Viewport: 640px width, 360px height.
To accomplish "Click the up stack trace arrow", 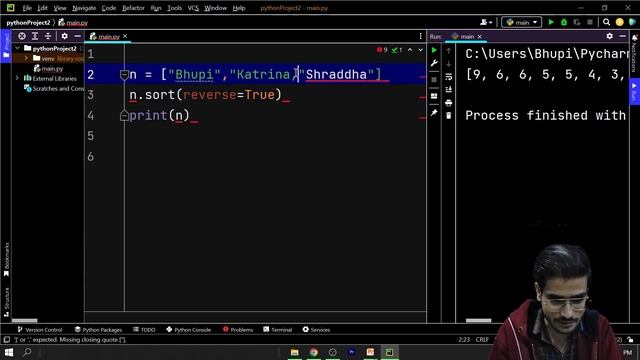I will 449,51.
